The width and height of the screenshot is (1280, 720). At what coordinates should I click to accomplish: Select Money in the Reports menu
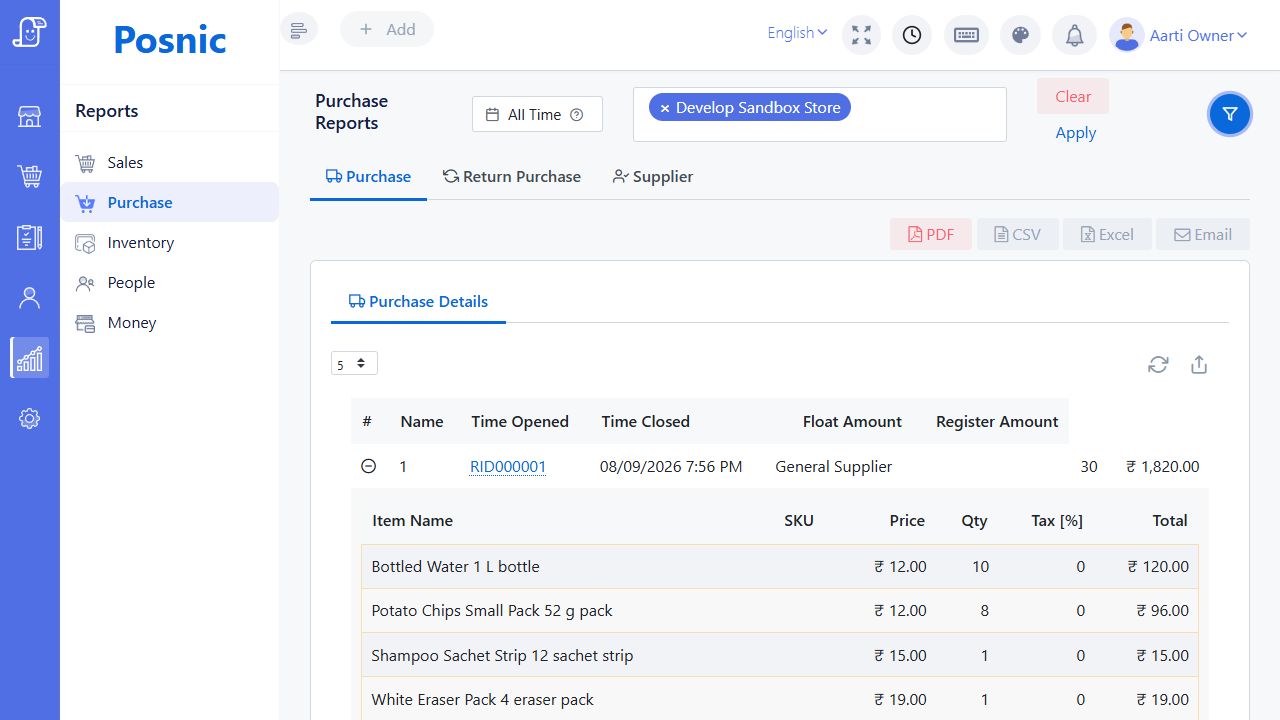click(x=170, y=322)
